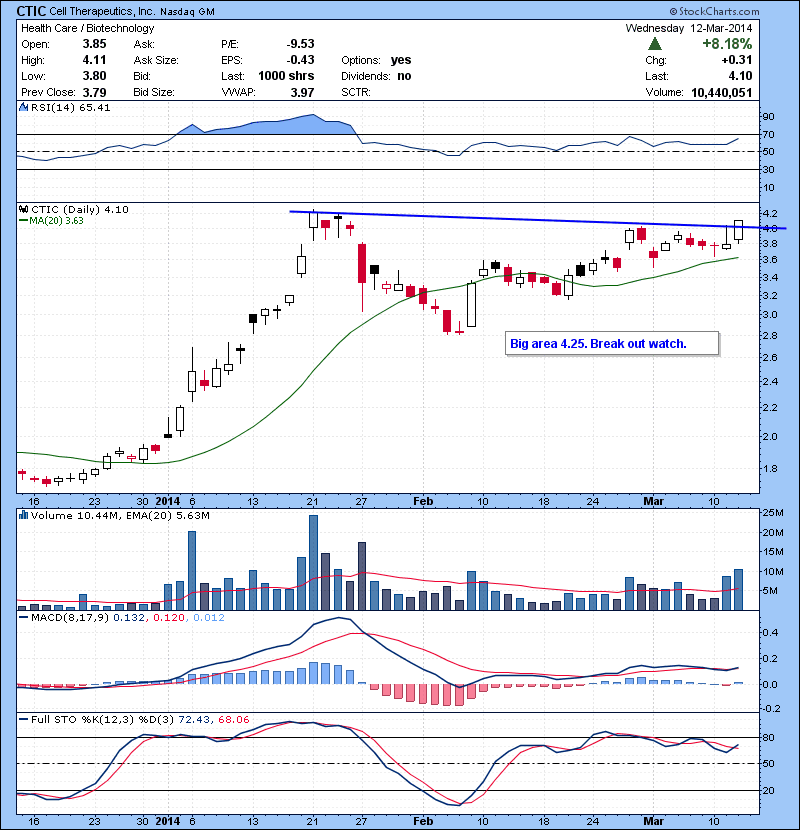
Task: Click the Mar label under the price chart
Action: [x=653, y=501]
